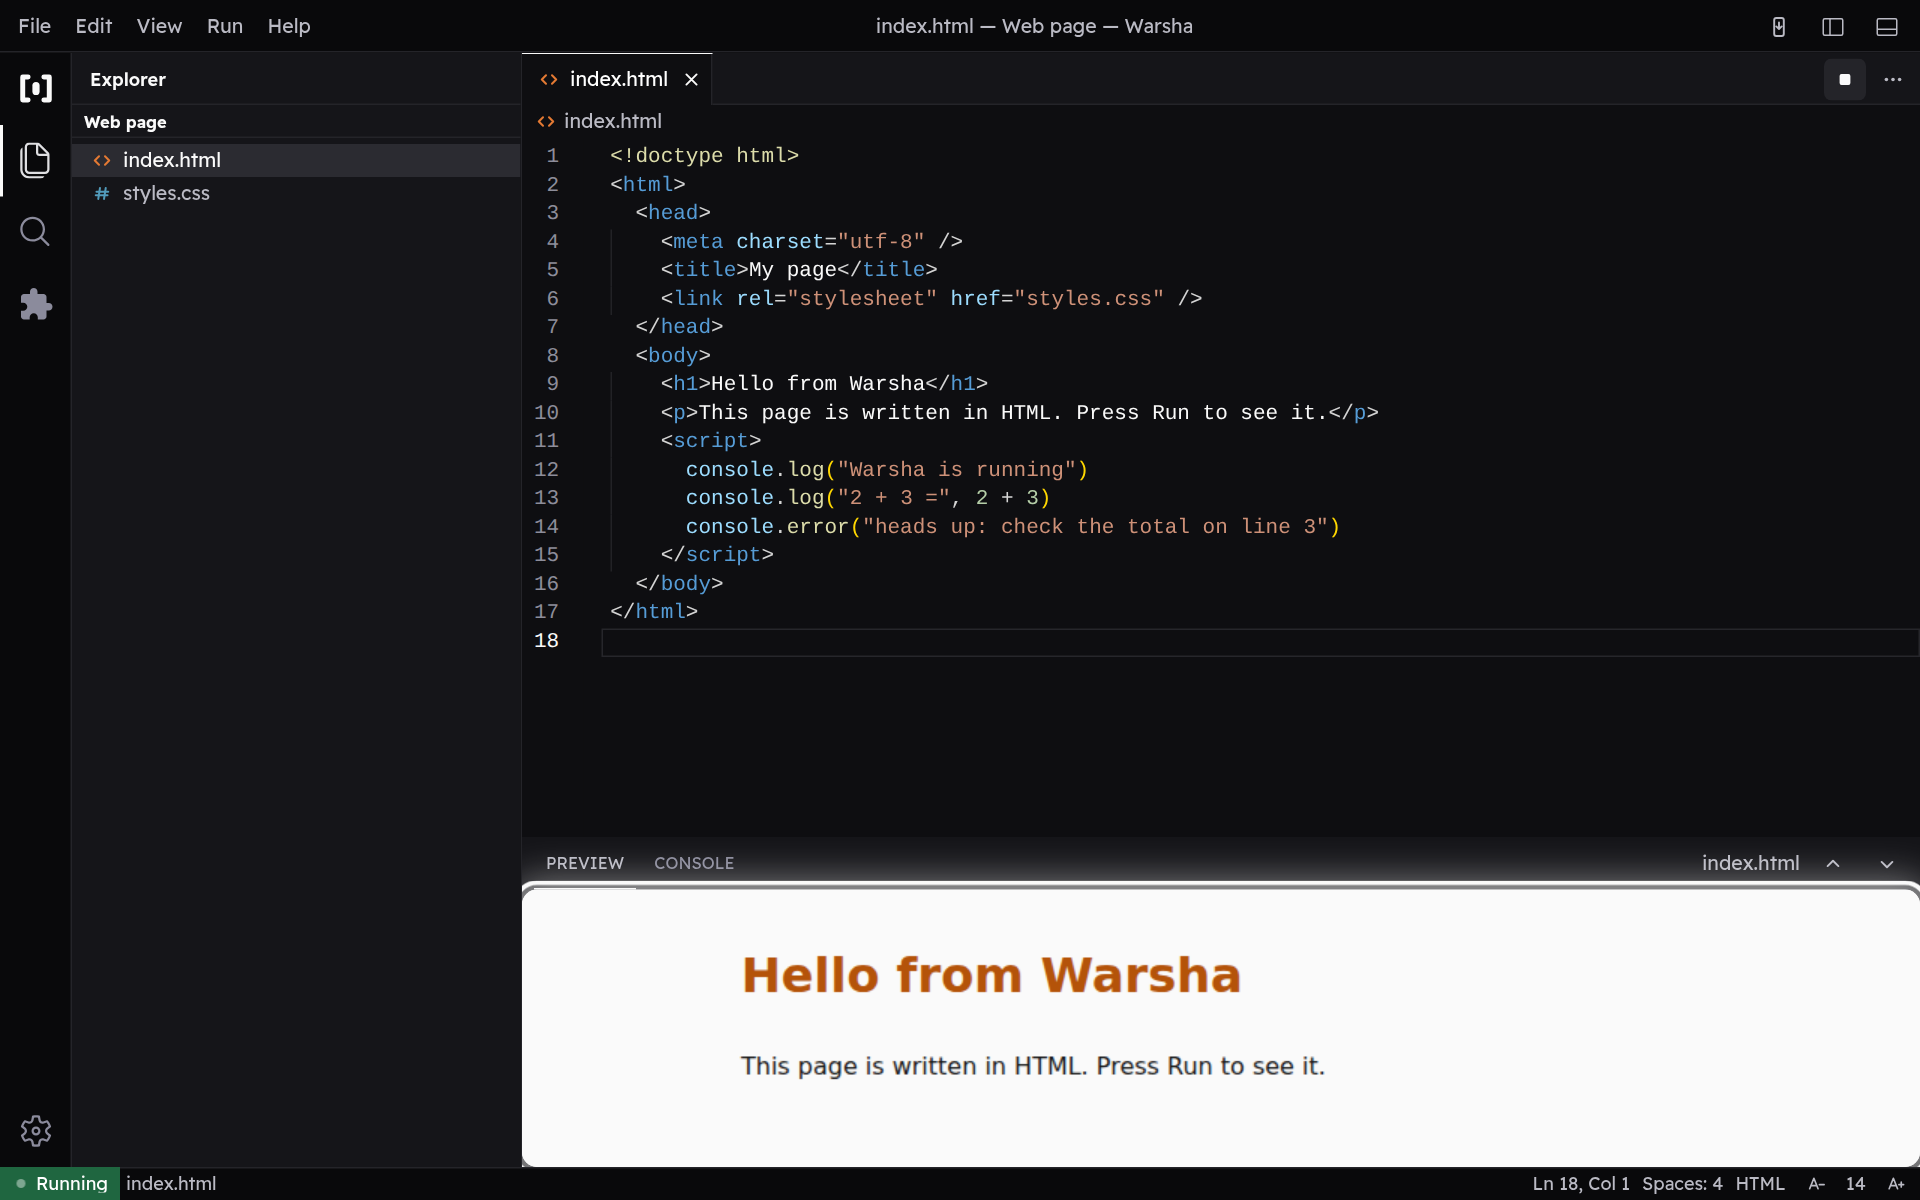Decrease font size with A-

click(x=1817, y=1184)
